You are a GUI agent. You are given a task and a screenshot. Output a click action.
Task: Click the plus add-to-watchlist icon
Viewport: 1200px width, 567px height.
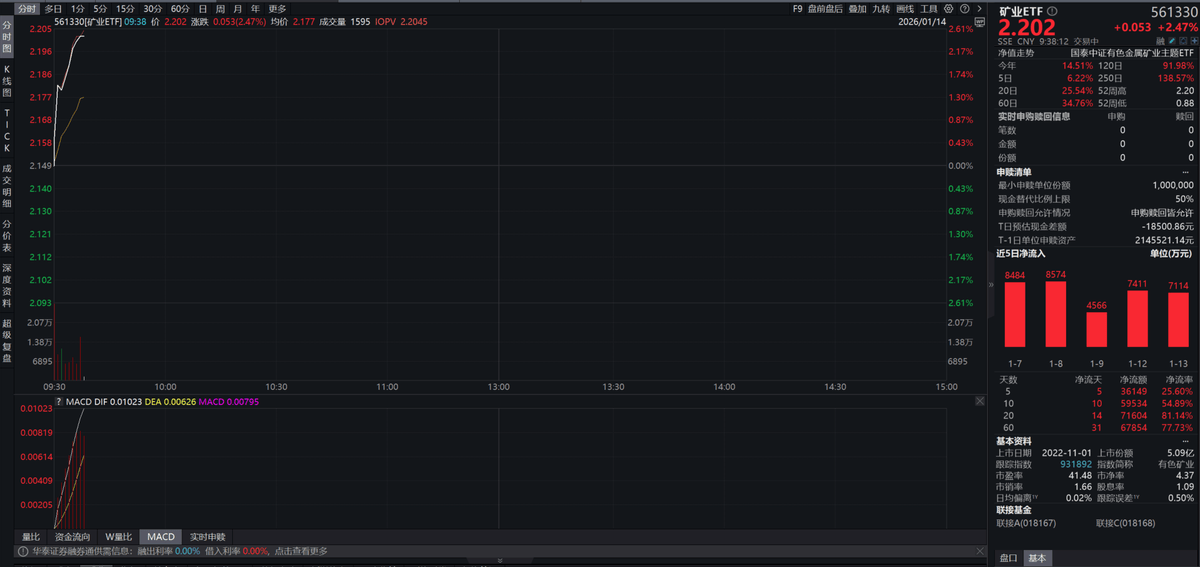point(1191,41)
